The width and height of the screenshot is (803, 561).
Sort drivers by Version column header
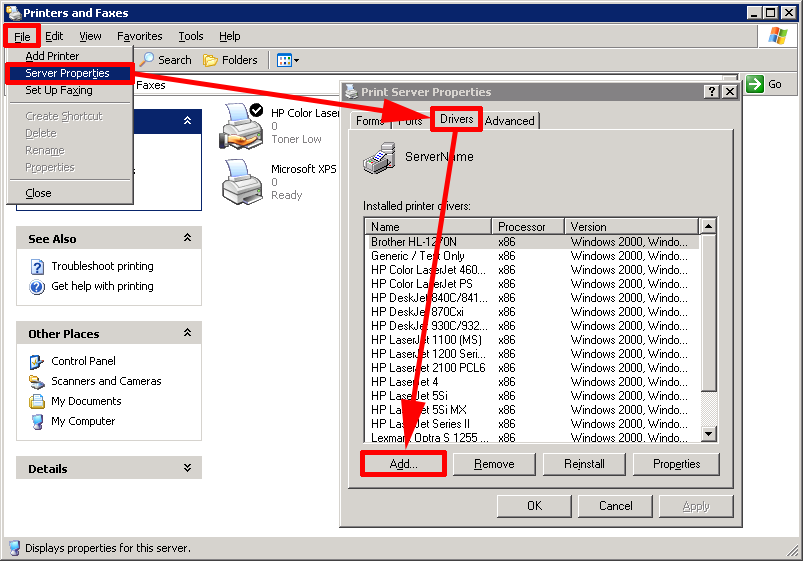click(x=631, y=226)
